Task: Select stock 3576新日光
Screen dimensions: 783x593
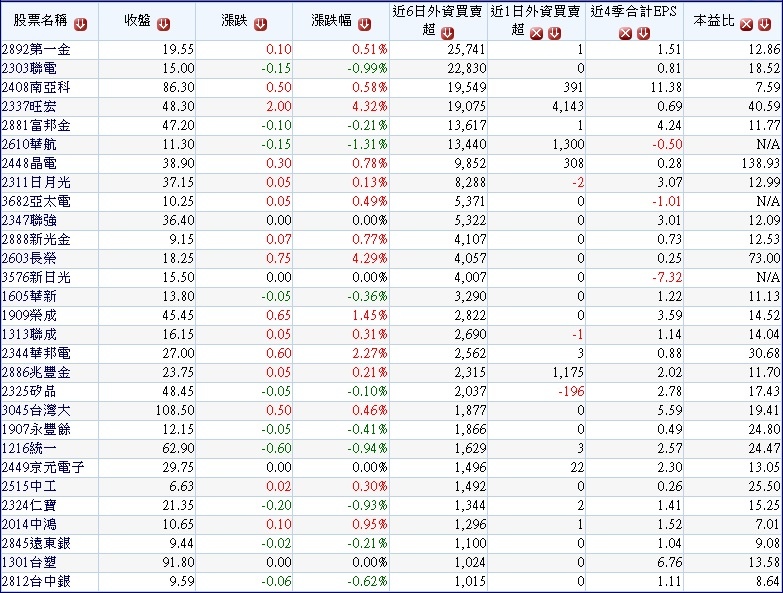Action: tap(36, 277)
